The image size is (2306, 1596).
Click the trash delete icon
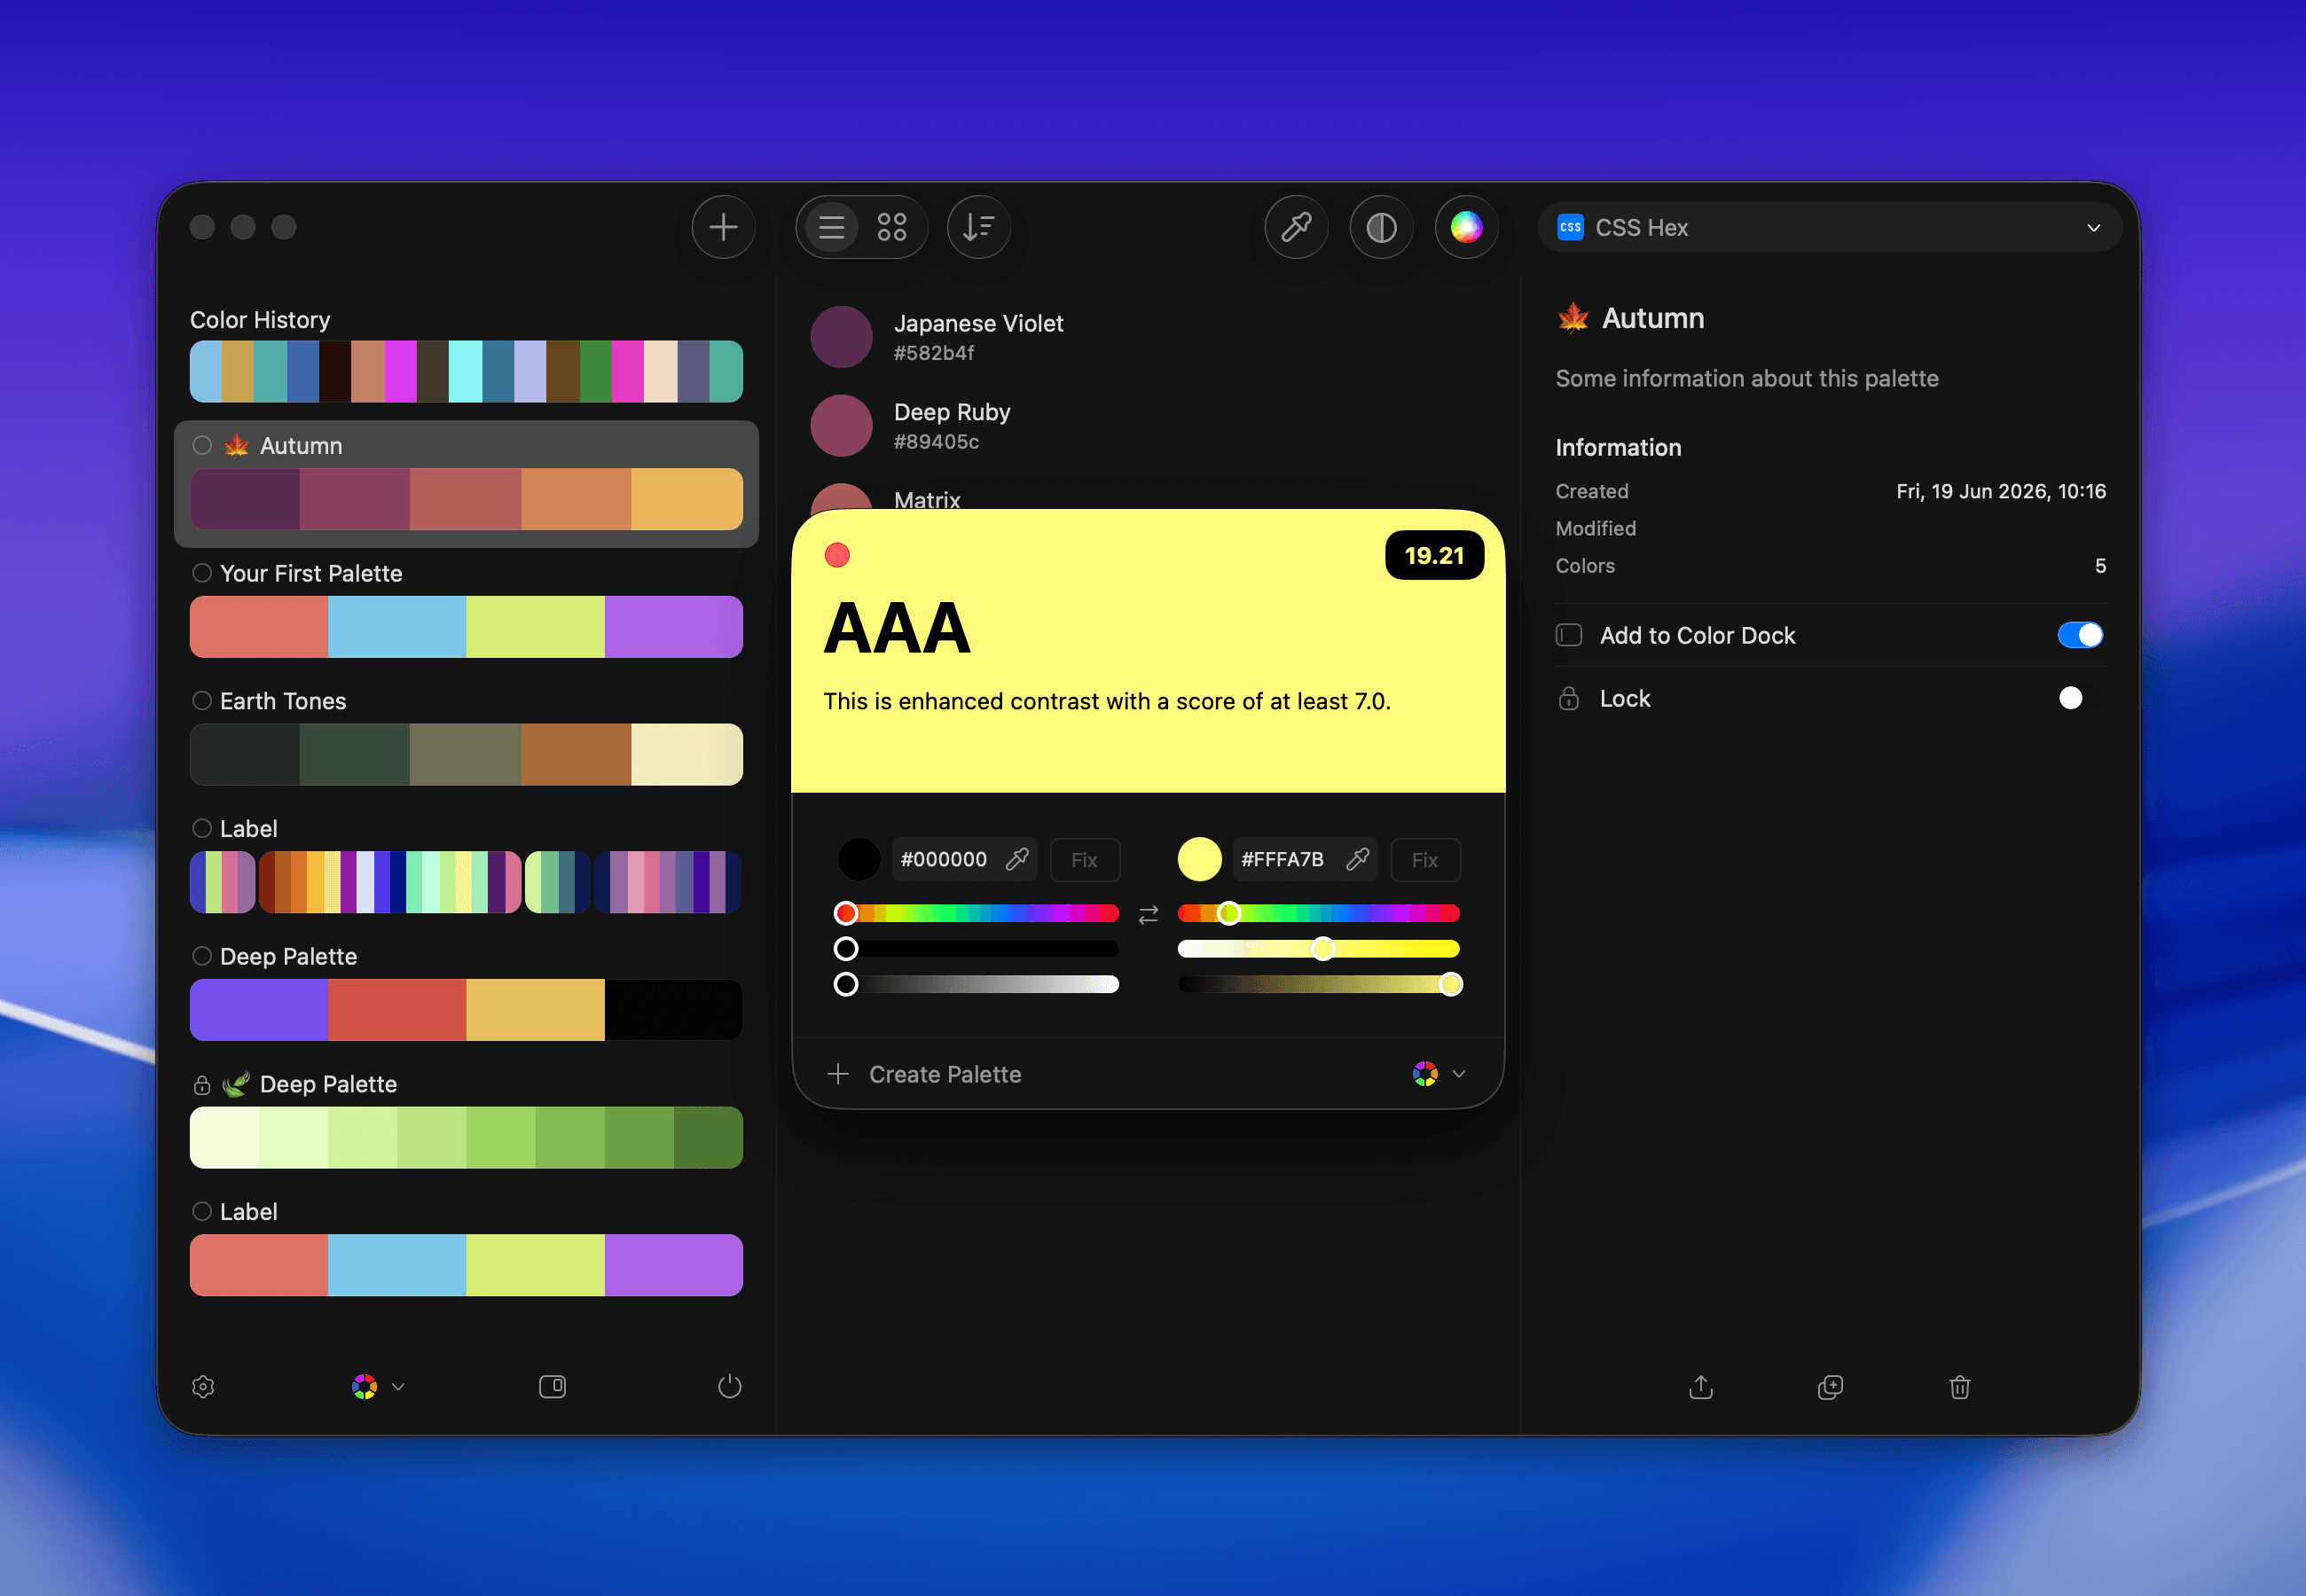1959,1386
